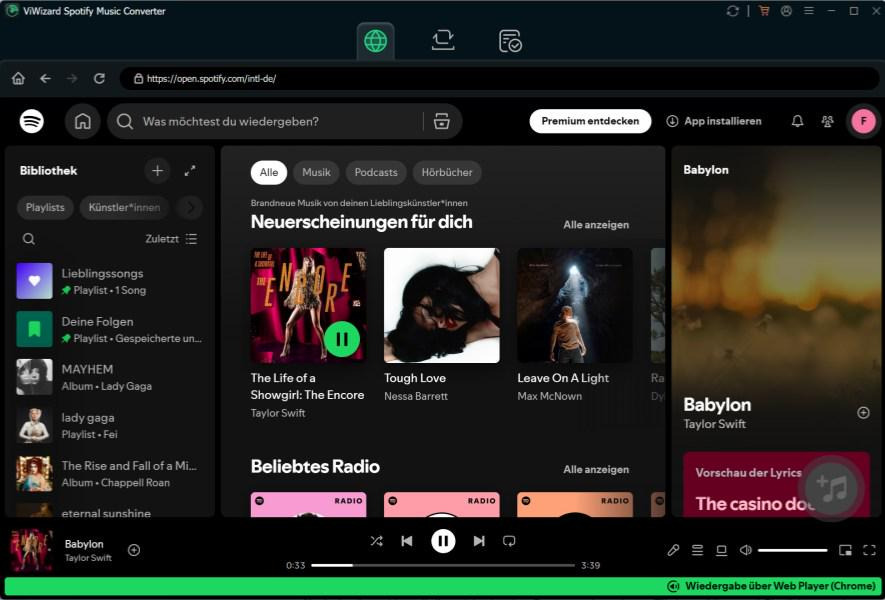Image resolution: width=885 pixels, height=600 pixels.
Task: Filter library by Playlists chip
Action: [x=45, y=207]
